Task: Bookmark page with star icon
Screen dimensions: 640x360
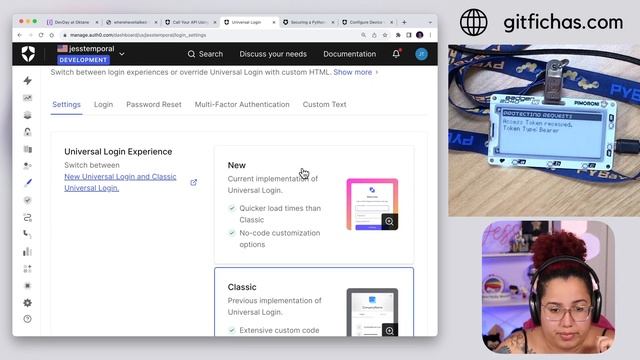Action: click(385, 35)
